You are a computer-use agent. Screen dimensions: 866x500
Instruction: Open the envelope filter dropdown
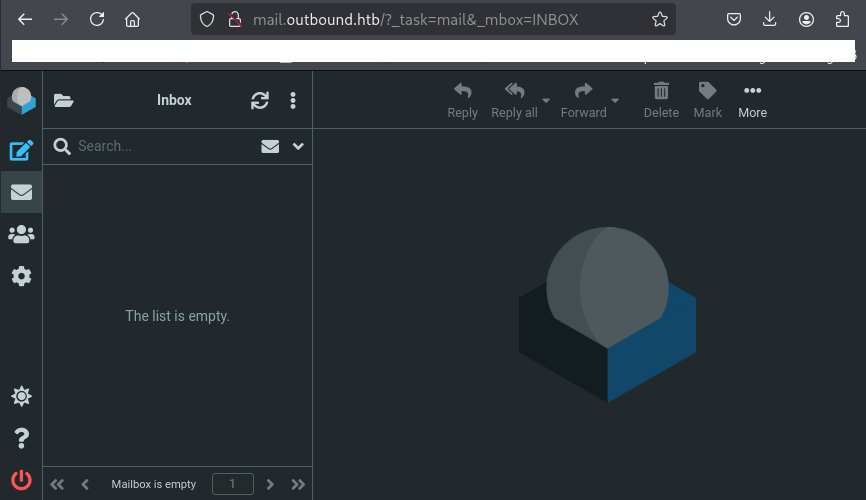(x=270, y=146)
